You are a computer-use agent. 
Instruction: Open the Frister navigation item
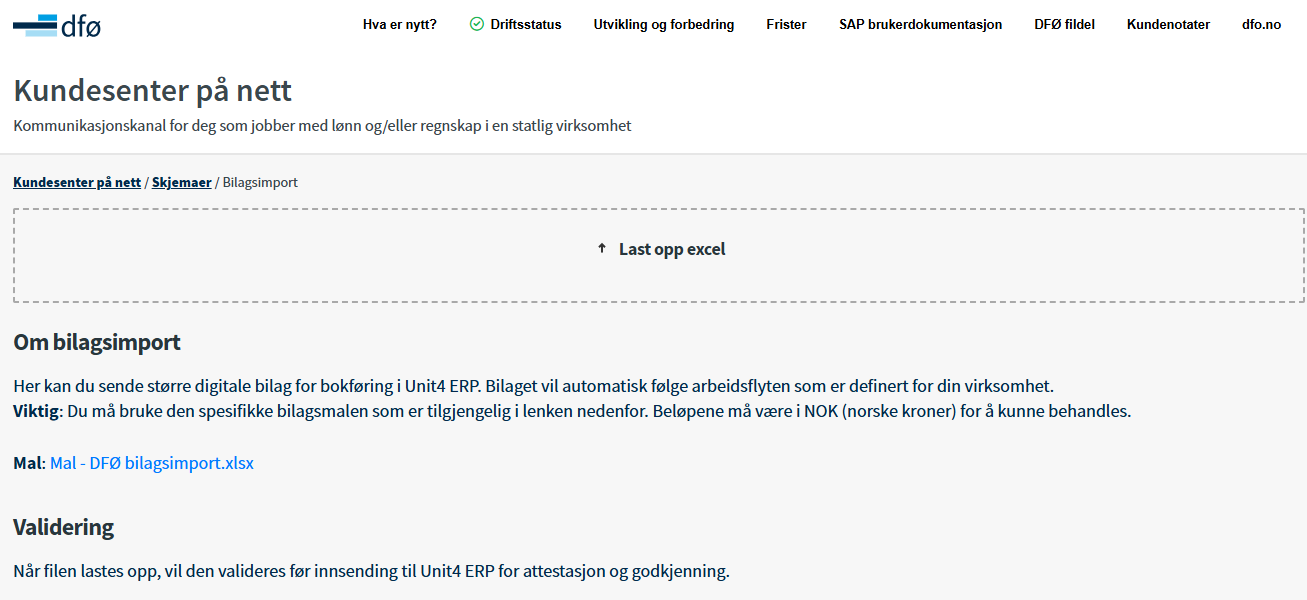pyautogui.click(x=787, y=25)
